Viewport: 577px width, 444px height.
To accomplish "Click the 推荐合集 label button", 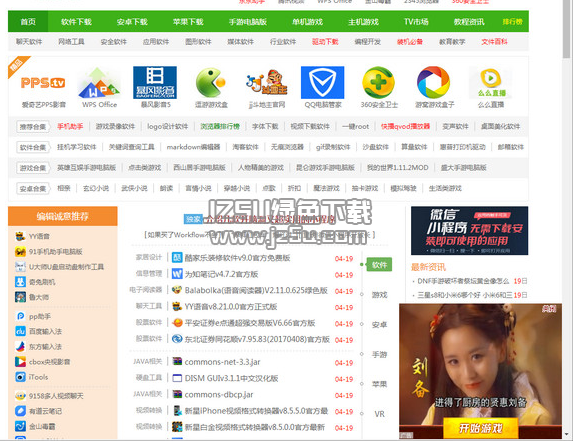I will tap(33, 127).
